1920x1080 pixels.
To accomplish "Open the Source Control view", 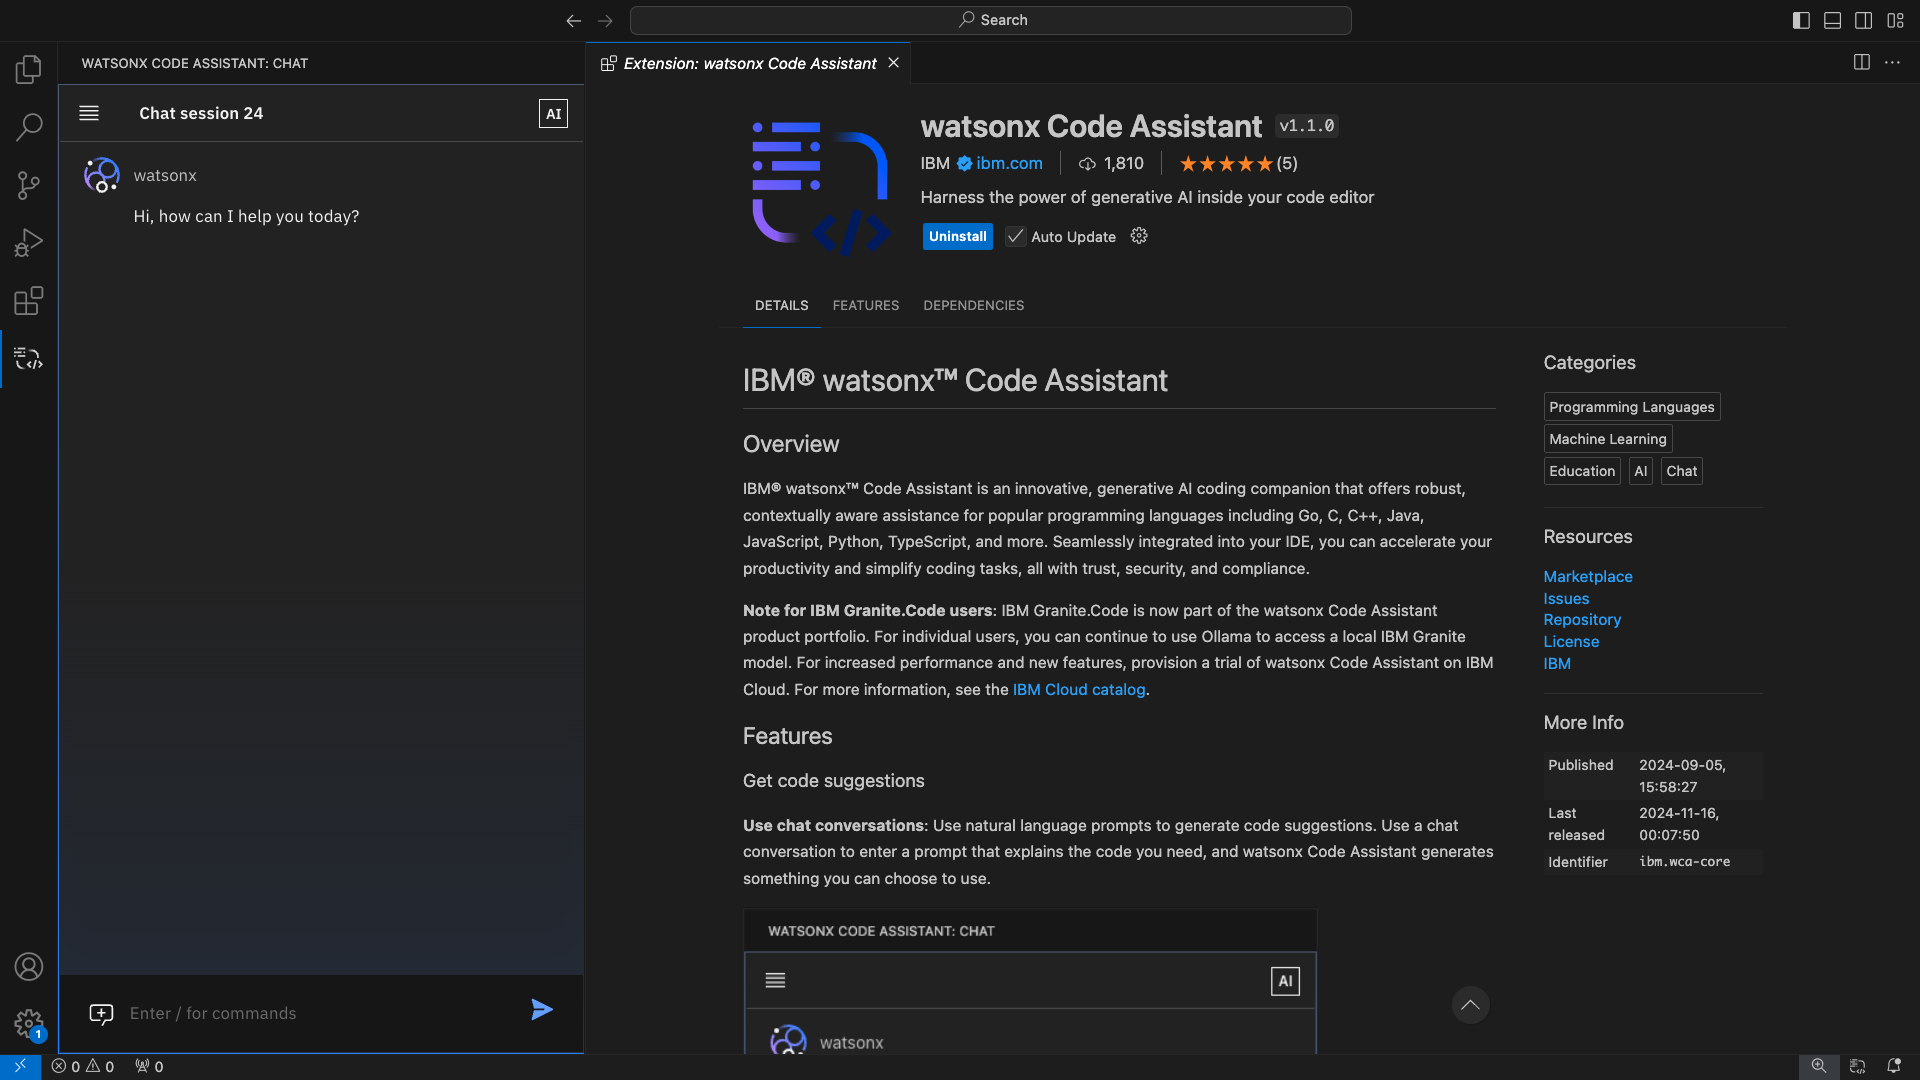I will pos(29,185).
